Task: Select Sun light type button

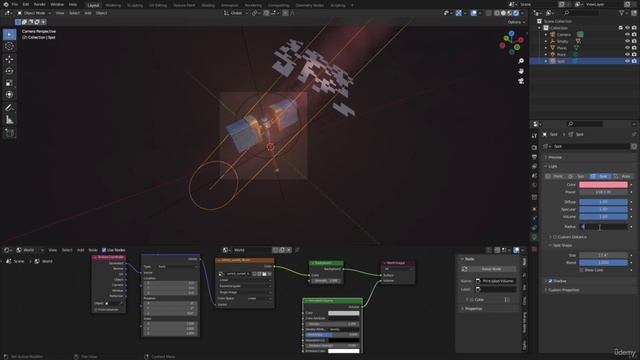Action: (578, 176)
